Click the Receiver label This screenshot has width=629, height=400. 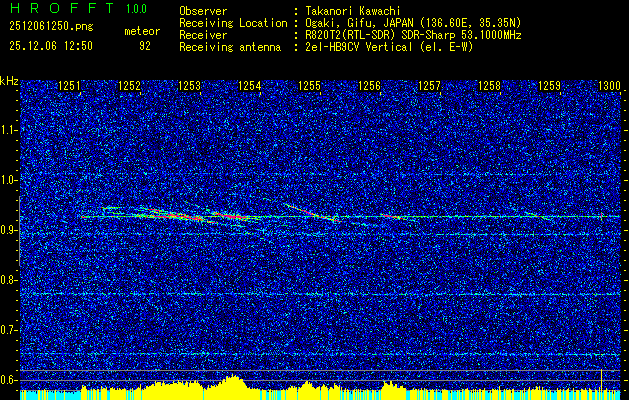pos(203,35)
